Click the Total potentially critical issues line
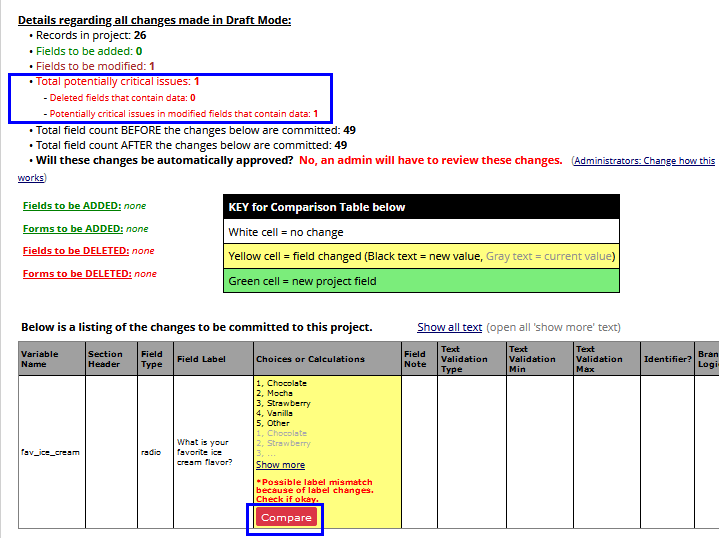This screenshot has width=719, height=538. (x=117, y=81)
